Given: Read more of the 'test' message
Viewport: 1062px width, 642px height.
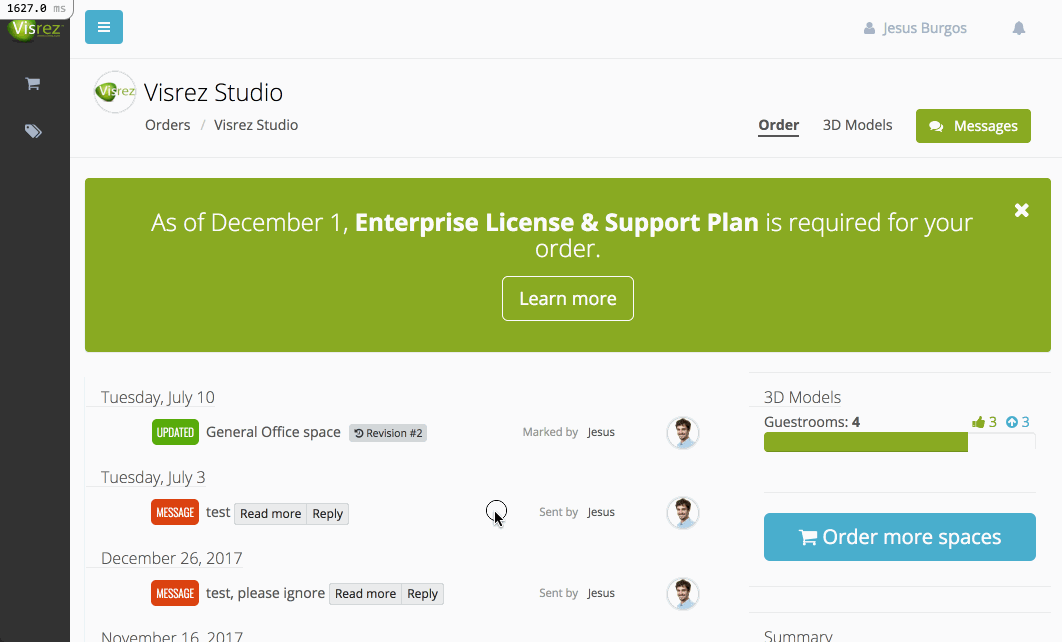Looking at the screenshot, I should (270, 514).
